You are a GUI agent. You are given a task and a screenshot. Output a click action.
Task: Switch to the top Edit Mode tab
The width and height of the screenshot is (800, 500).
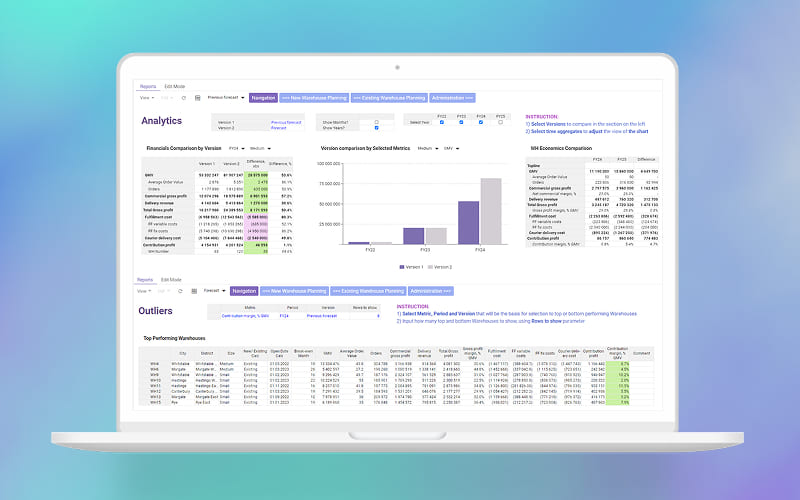[x=173, y=87]
